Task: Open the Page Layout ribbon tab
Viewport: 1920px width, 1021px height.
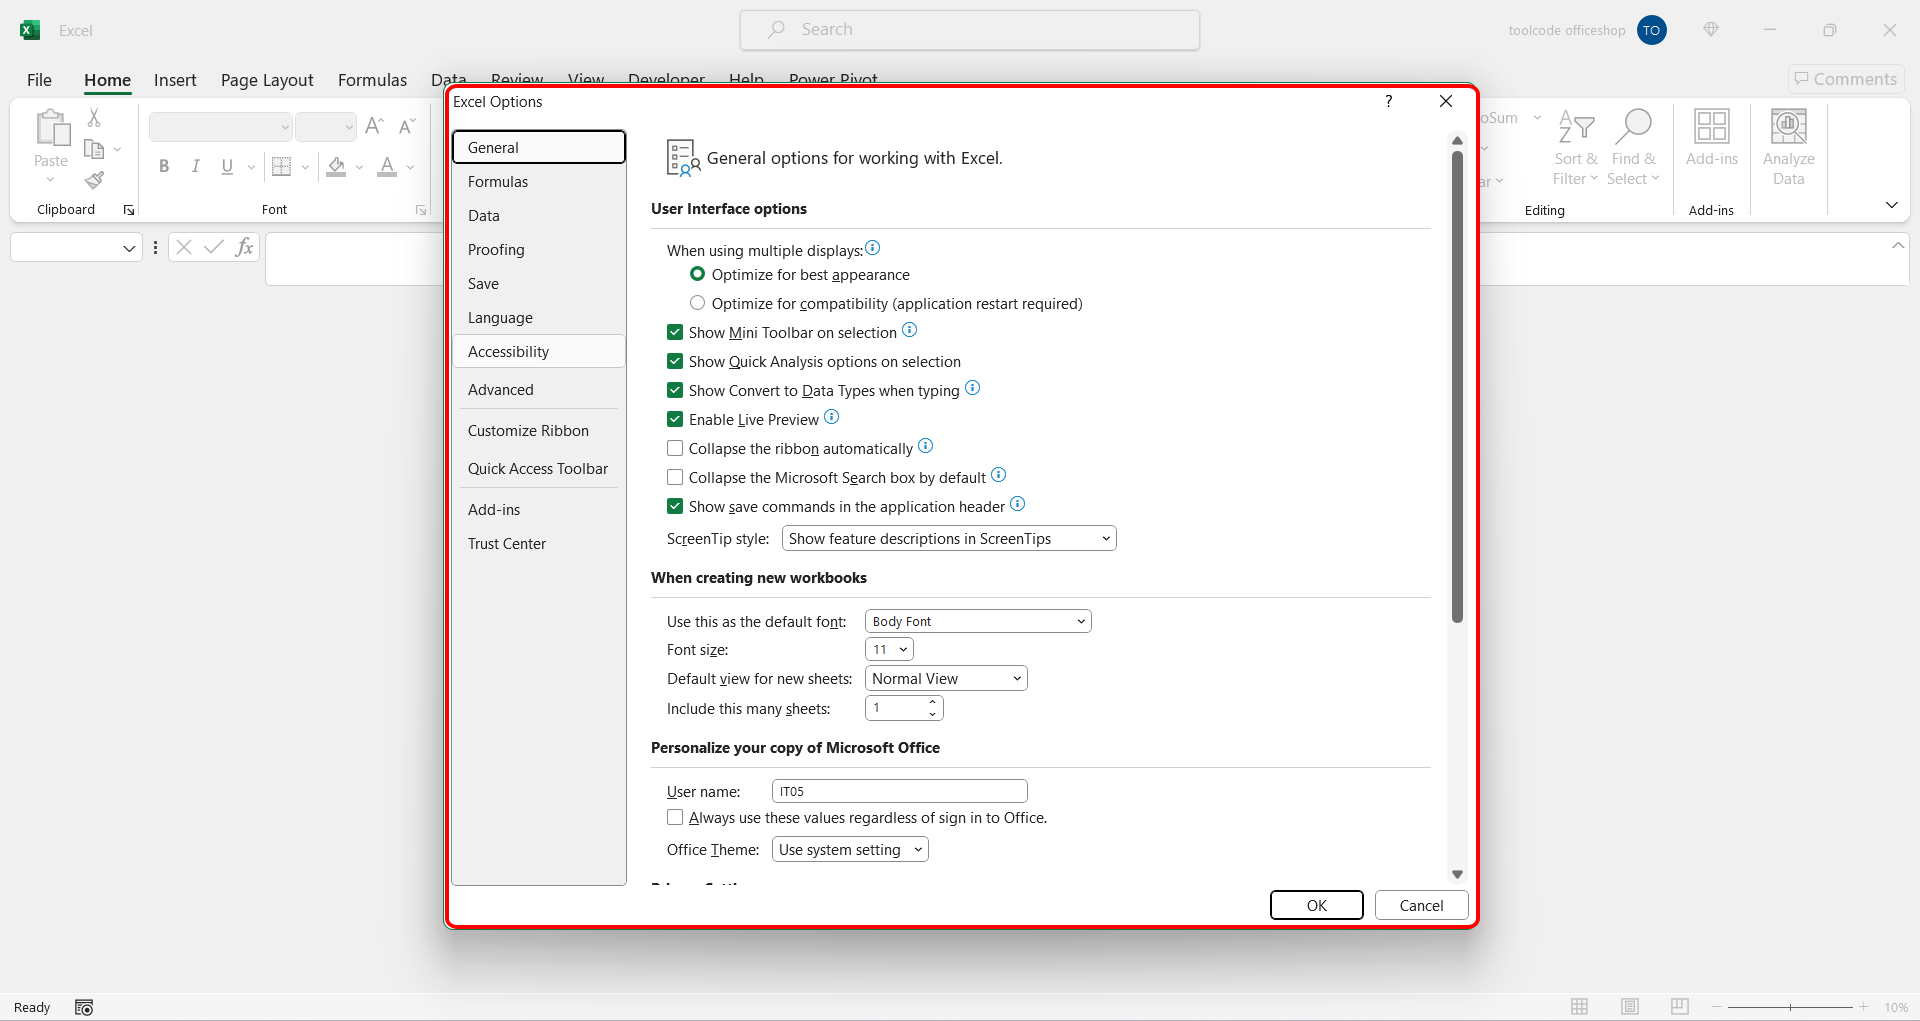Action: 267,80
